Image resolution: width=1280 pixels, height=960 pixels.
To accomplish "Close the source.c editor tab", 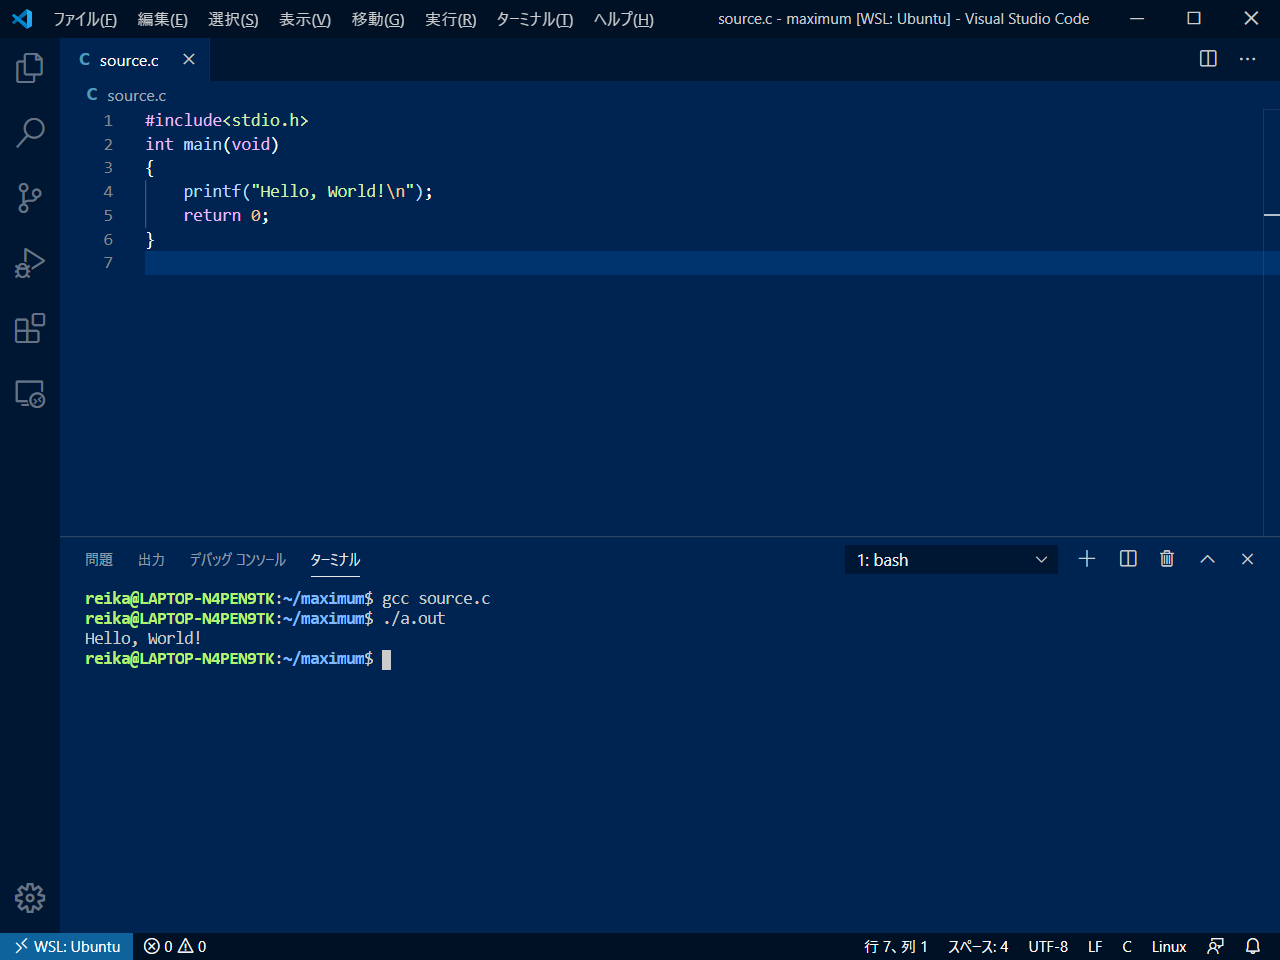I will pos(189,60).
